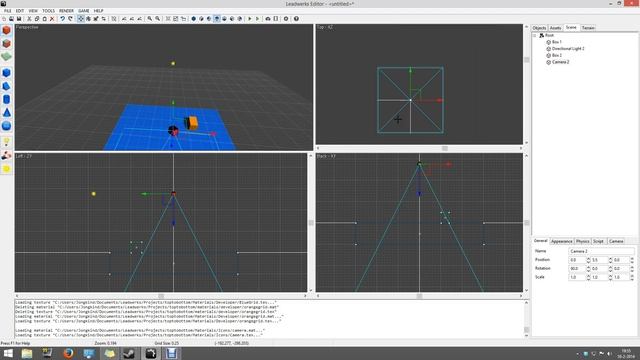Click the Undo arrow icon

click(62, 19)
